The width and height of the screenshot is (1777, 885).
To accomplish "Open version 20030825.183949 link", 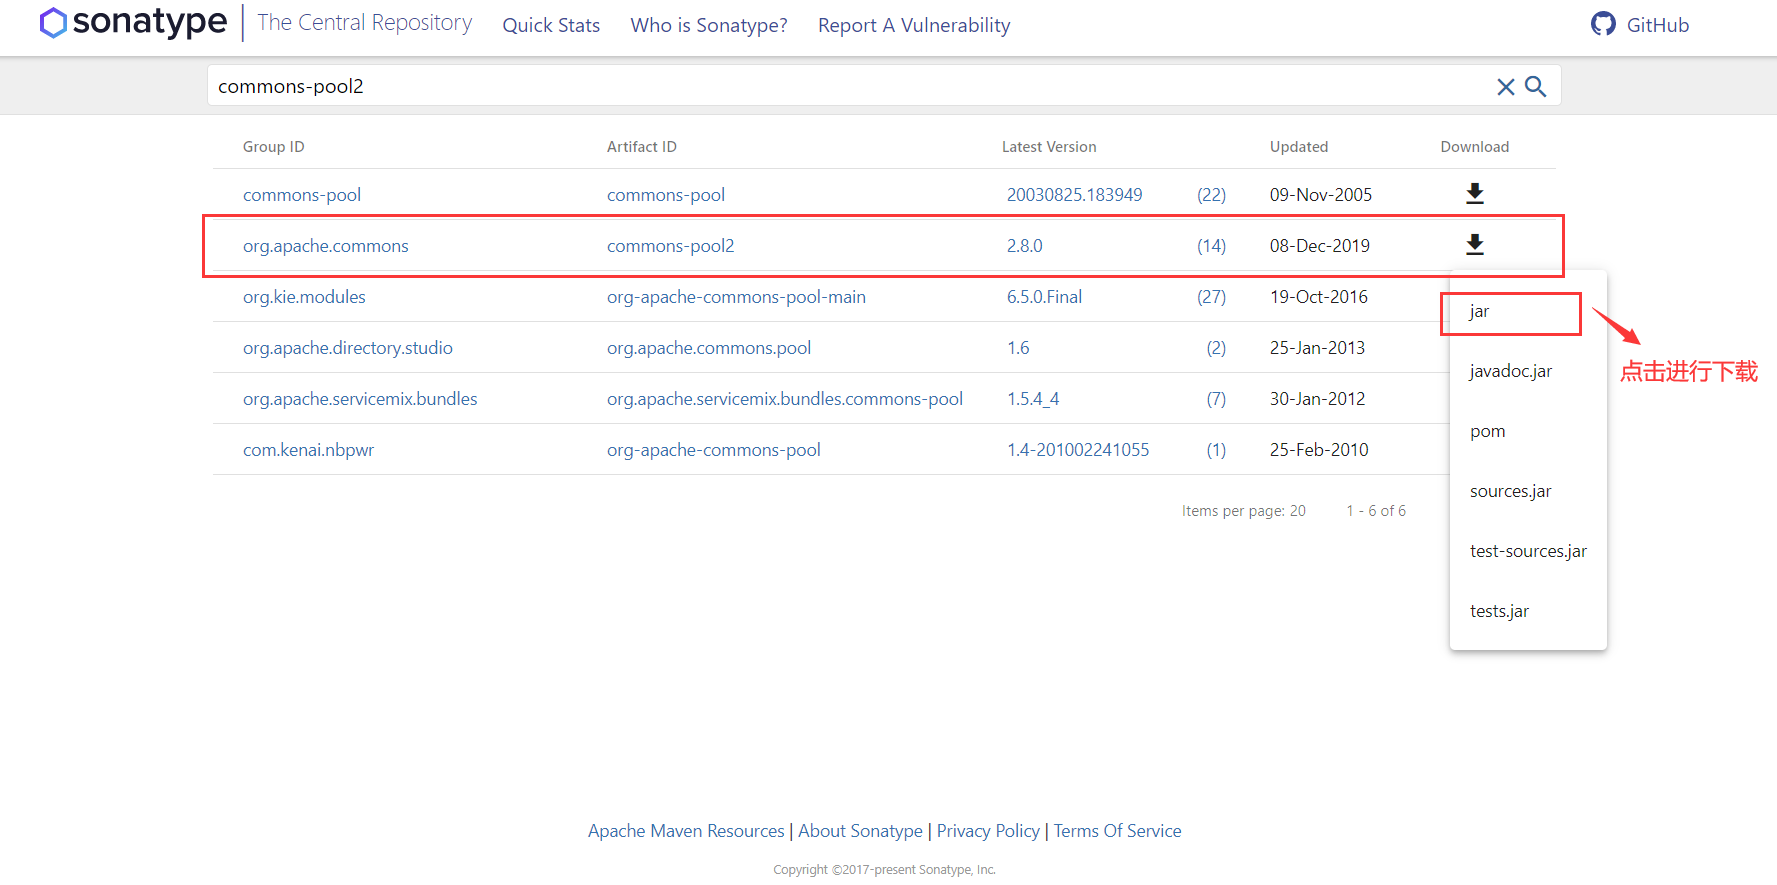I will (1074, 195).
